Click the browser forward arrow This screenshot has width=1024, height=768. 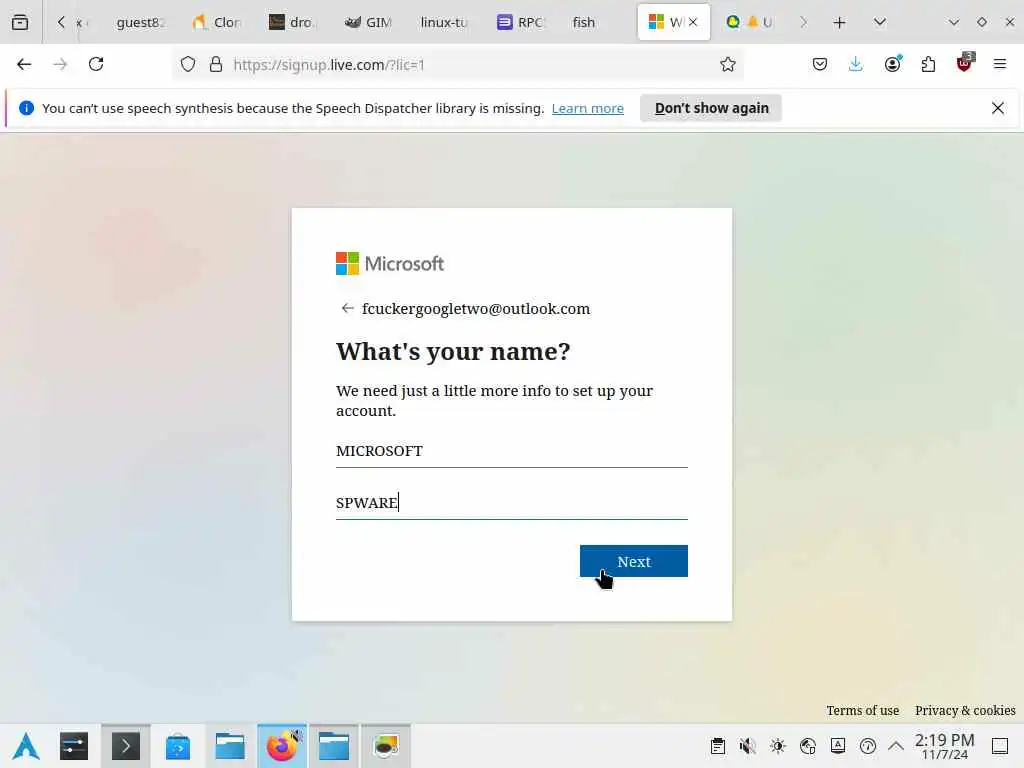pyautogui.click(x=60, y=64)
